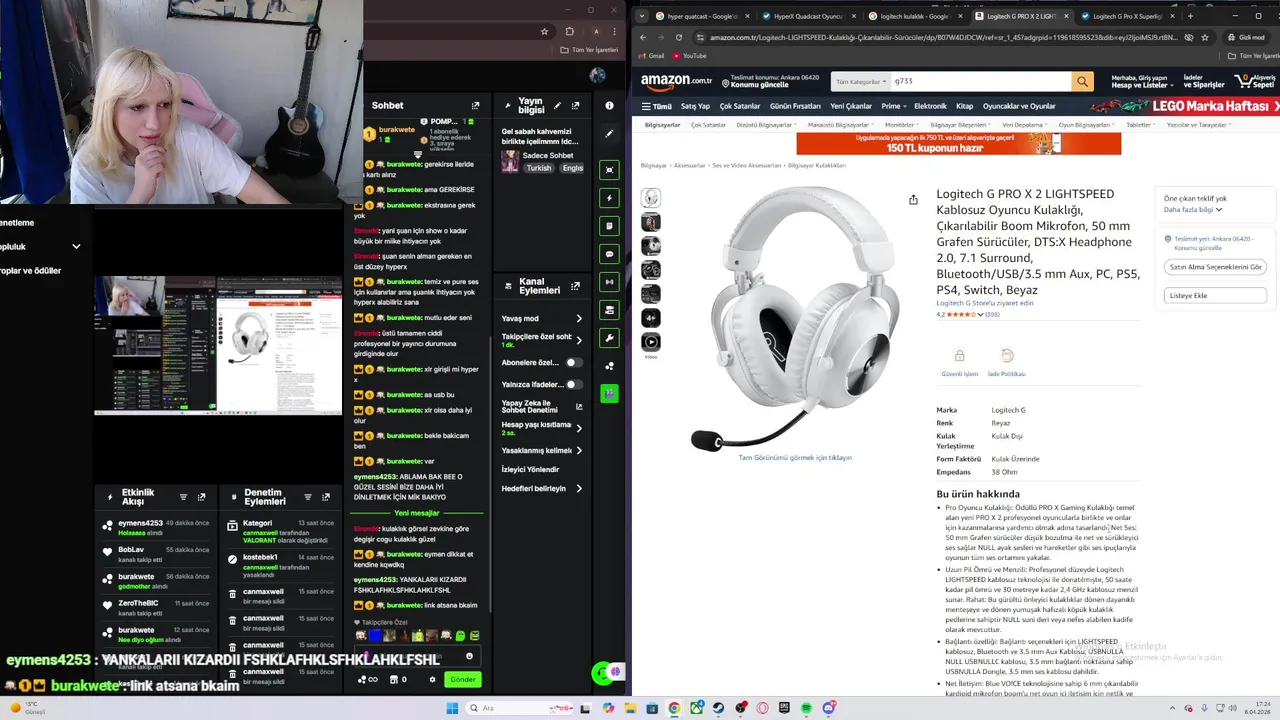Switch to the HyperX Quadcast Oyuncu tab
The image size is (1280, 720).
807,16
